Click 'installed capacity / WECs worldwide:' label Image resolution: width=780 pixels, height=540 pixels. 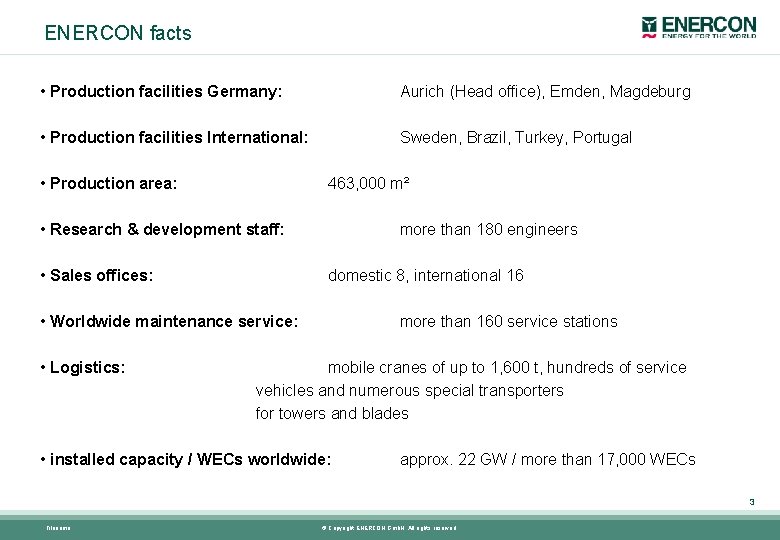tap(191, 459)
